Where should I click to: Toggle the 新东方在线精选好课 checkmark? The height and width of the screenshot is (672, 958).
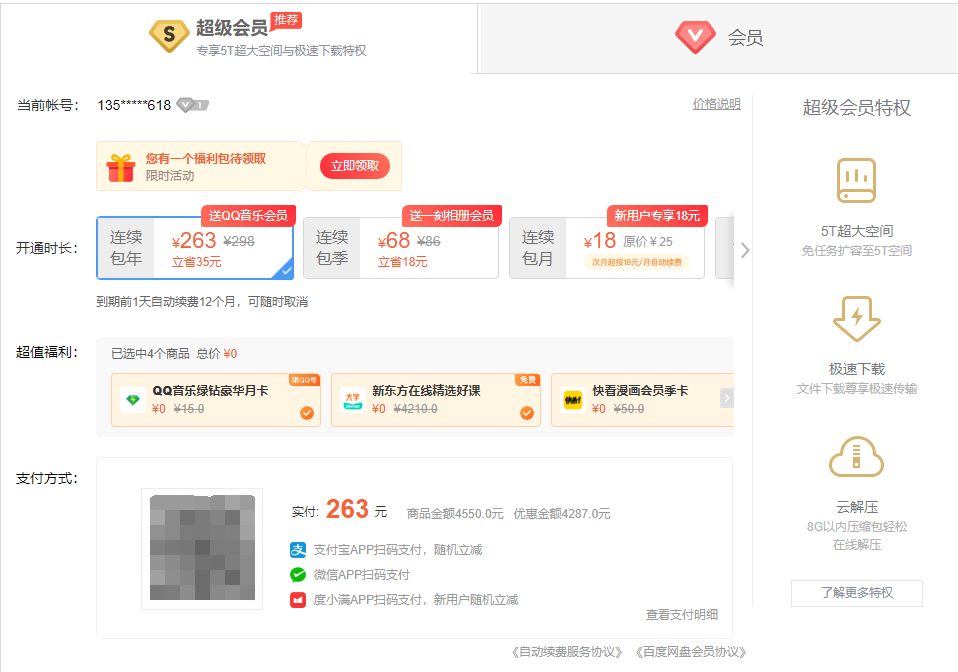tap(527, 413)
